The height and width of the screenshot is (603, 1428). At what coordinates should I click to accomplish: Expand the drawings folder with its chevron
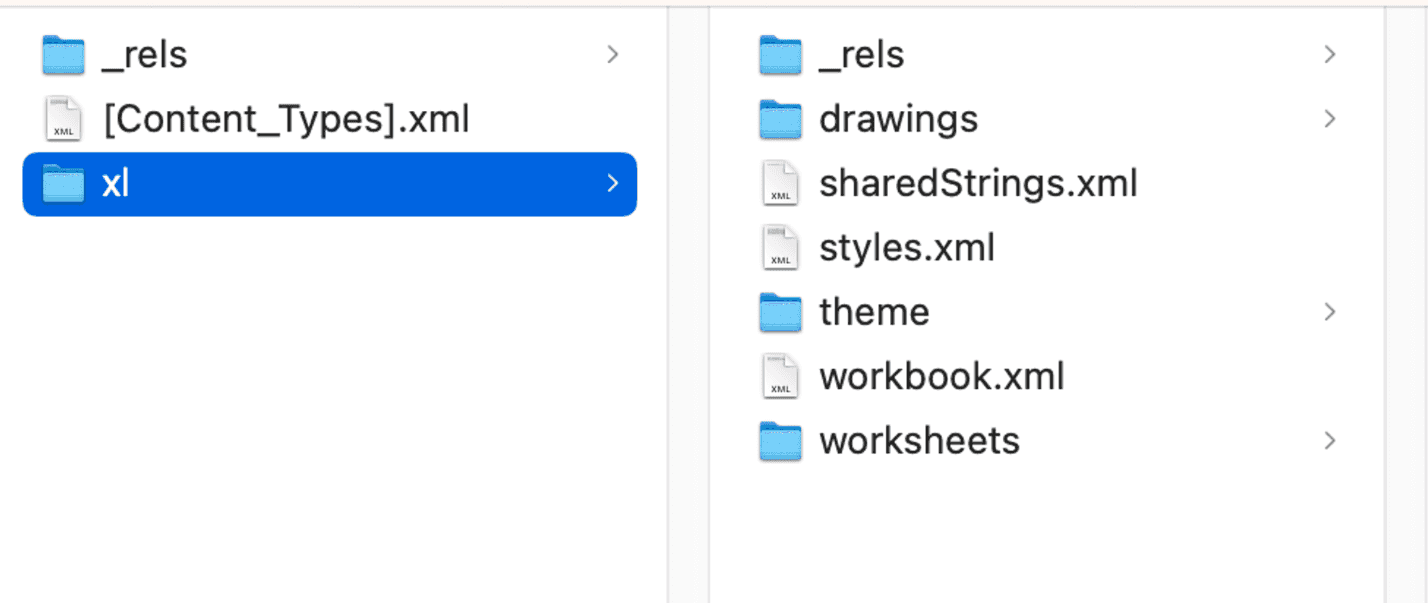tap(1329, 120)
